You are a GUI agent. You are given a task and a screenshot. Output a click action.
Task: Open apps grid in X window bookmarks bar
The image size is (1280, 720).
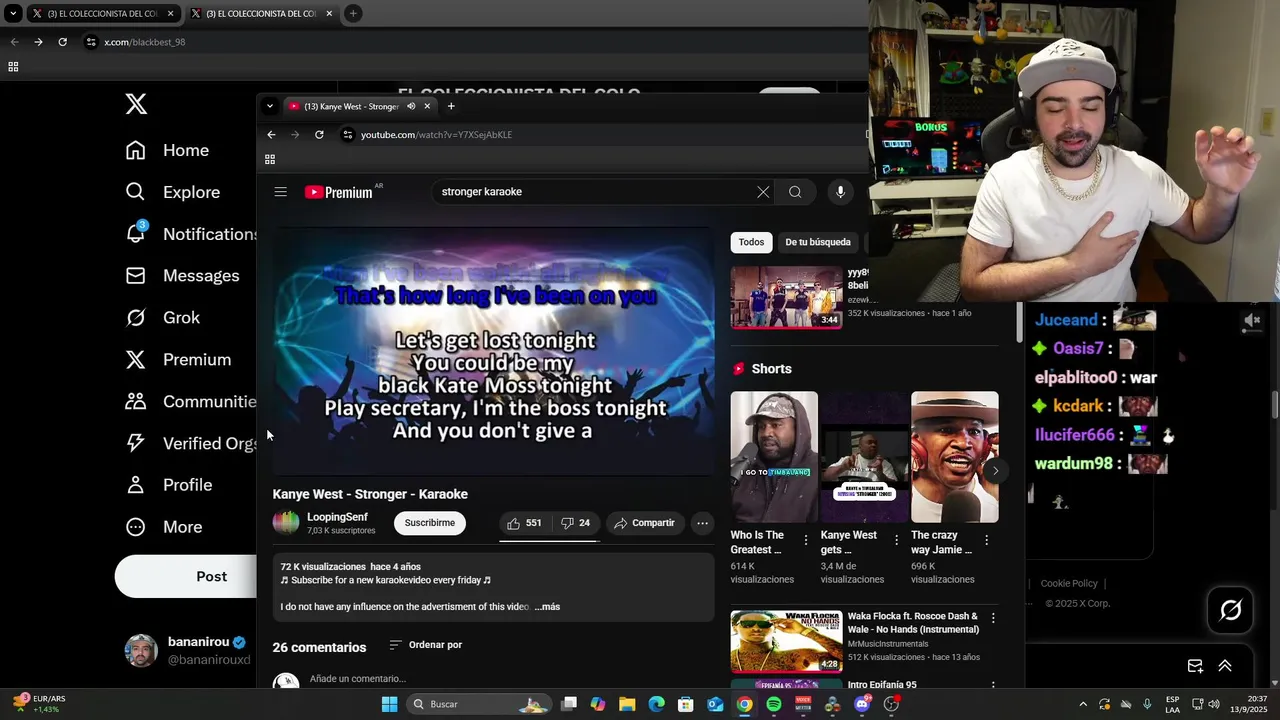tap(13, 67)
